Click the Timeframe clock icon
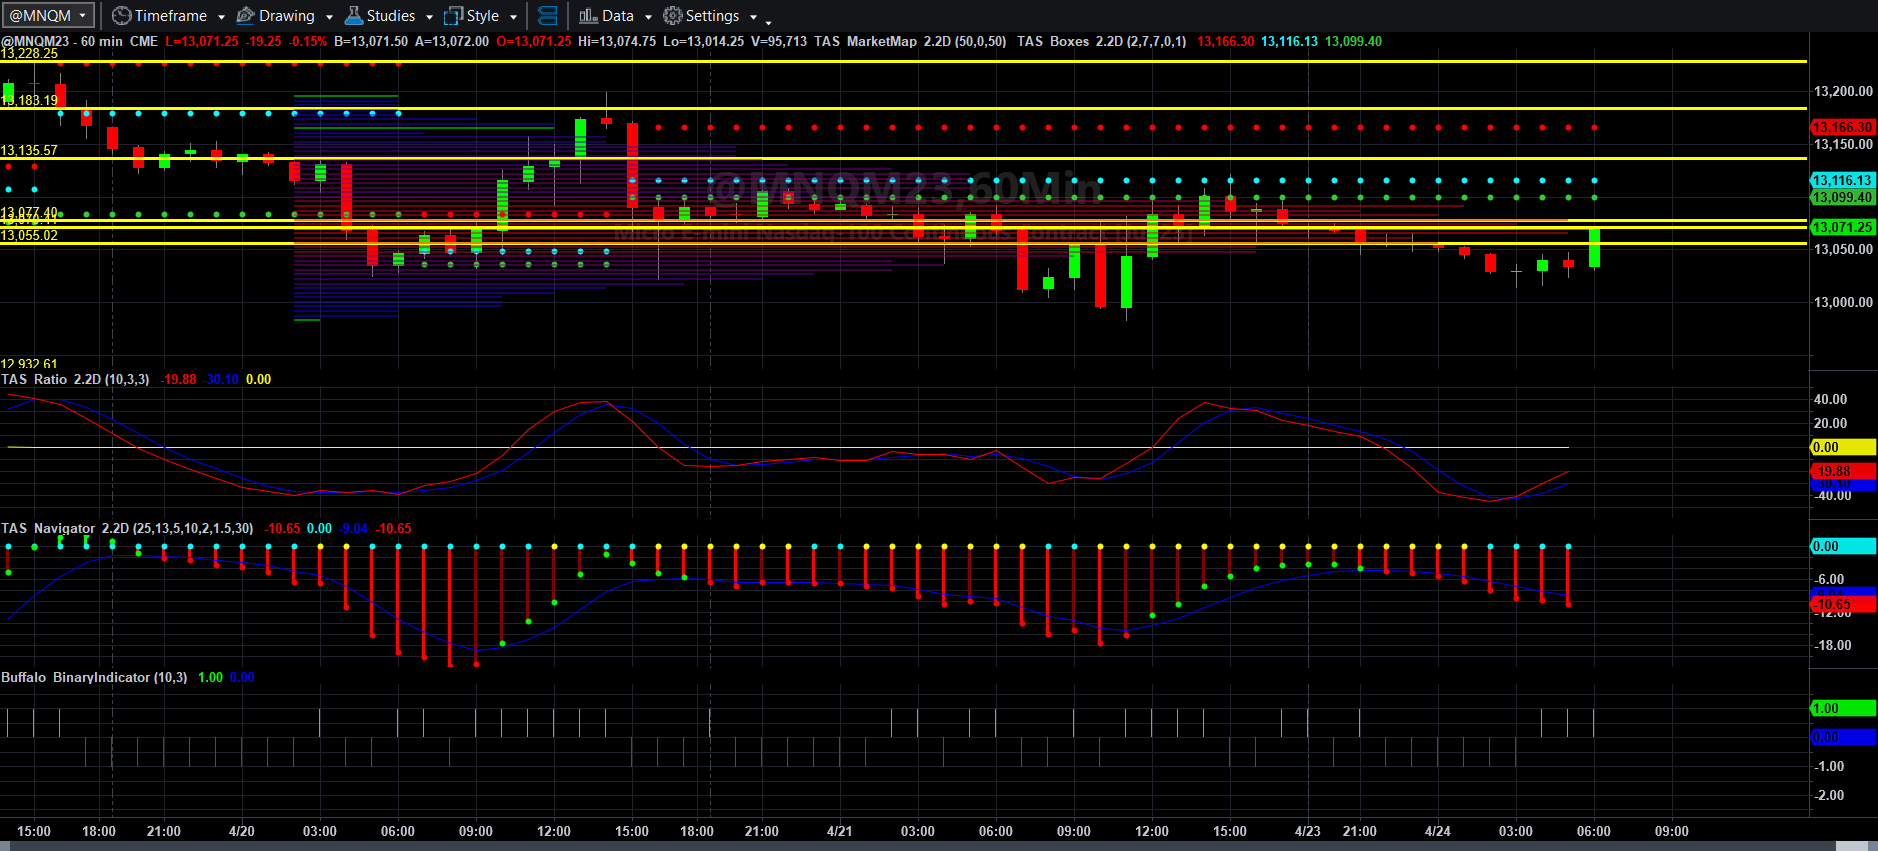The image size is (1878, 851). tap(121, 16)
